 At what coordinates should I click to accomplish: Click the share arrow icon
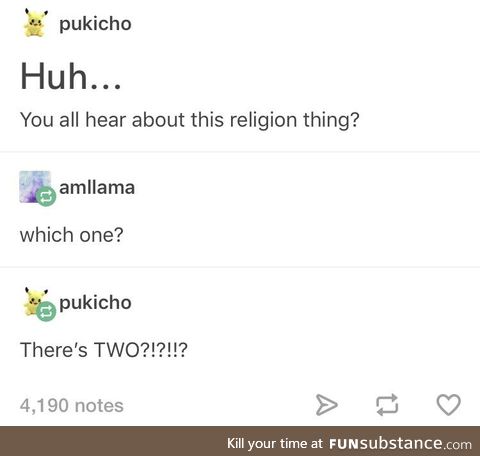[326, 405]
